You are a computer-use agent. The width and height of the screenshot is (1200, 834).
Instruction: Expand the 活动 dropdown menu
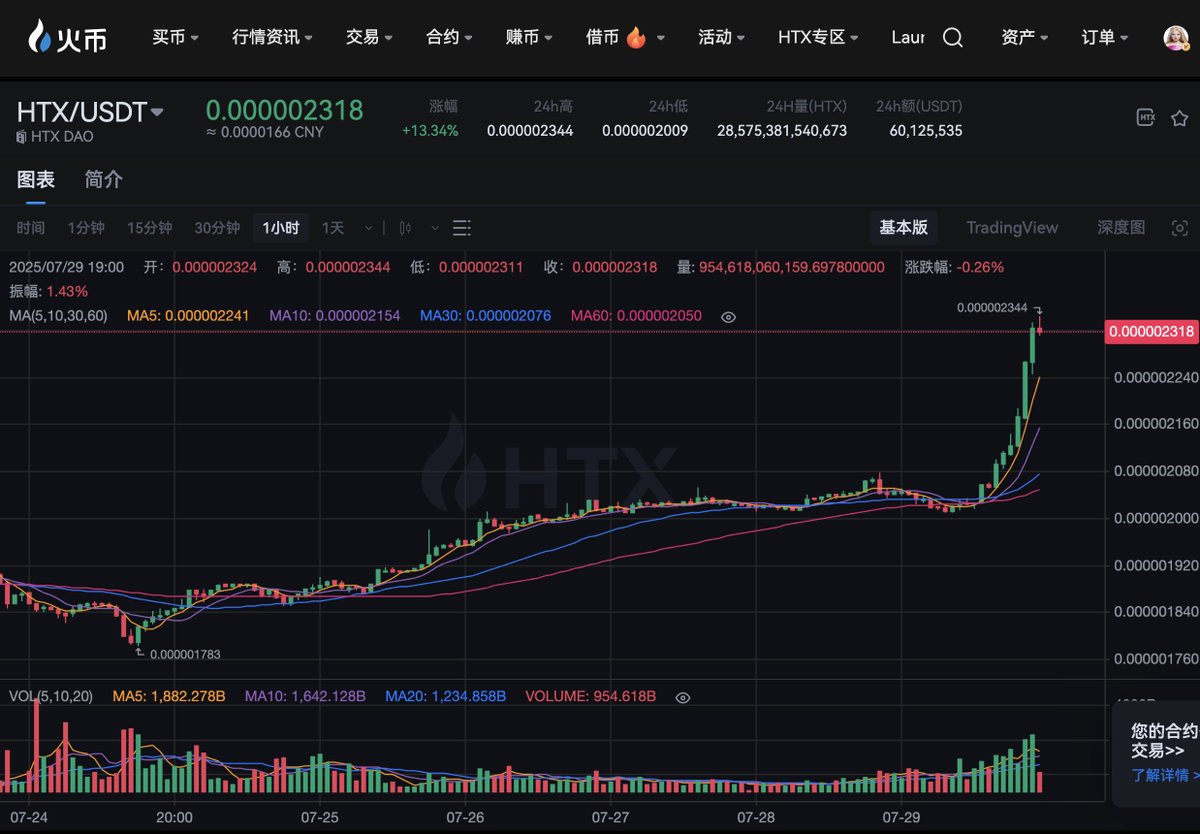coord(722,37)
